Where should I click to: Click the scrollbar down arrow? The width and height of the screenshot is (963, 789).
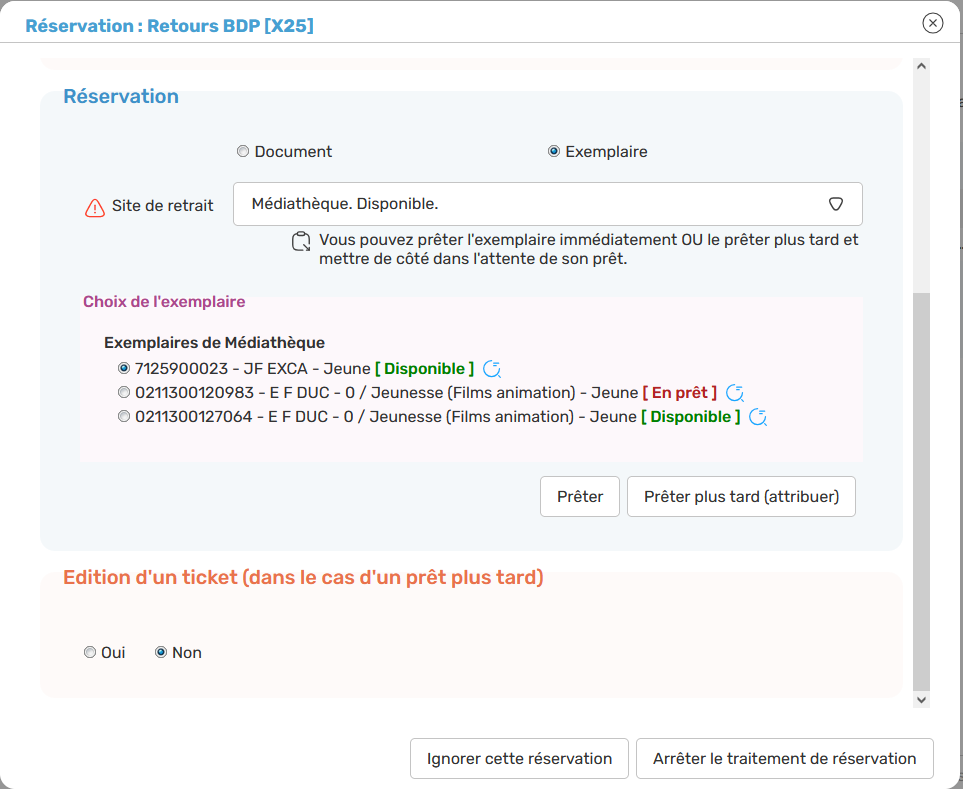pos(921,701)
